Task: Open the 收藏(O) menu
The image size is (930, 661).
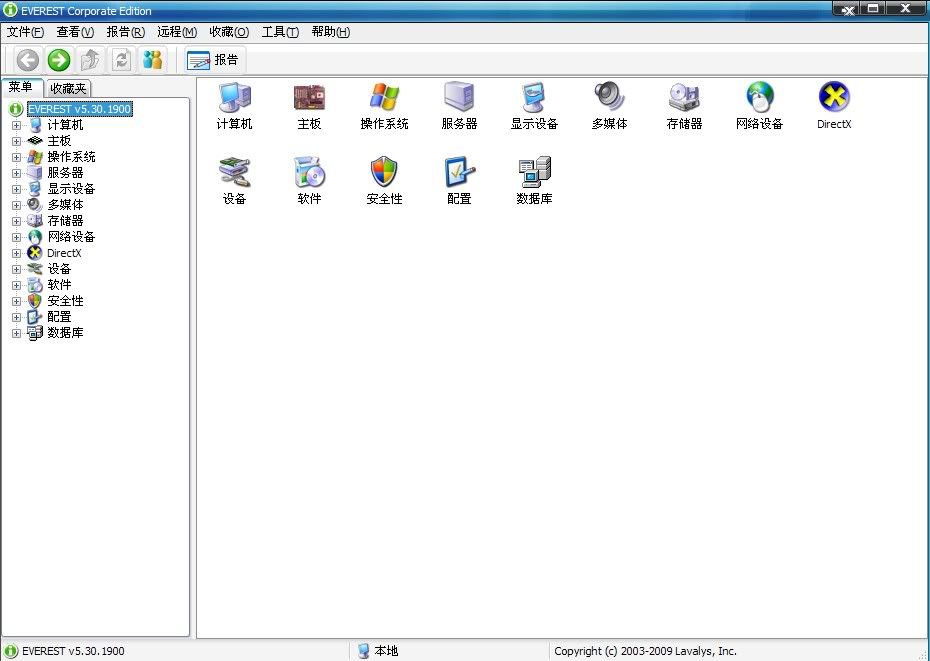Action: click(x=229, y=32)
